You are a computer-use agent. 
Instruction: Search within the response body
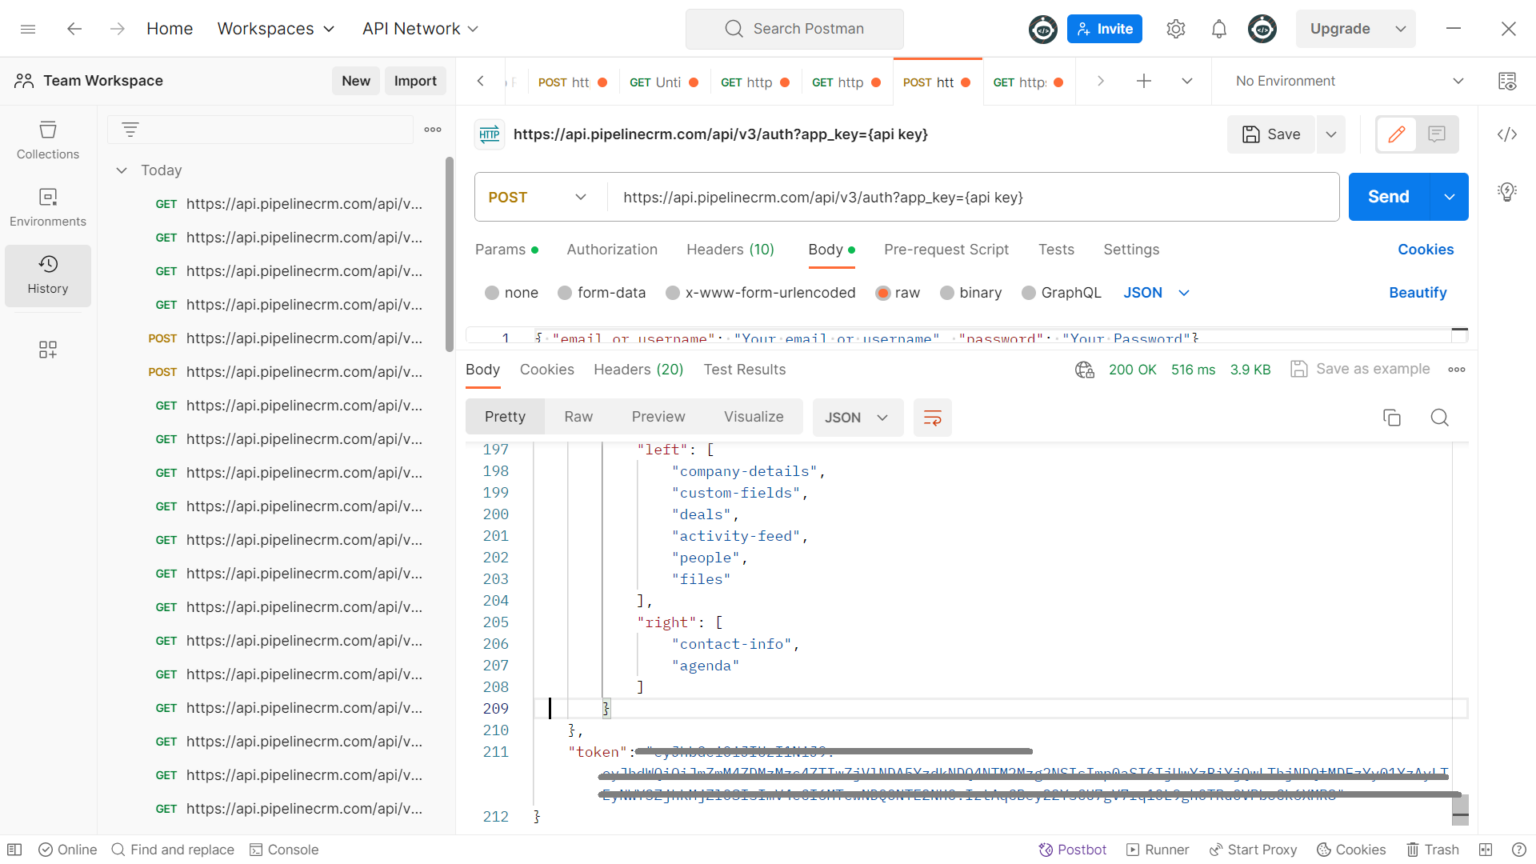coord(1440,417)
